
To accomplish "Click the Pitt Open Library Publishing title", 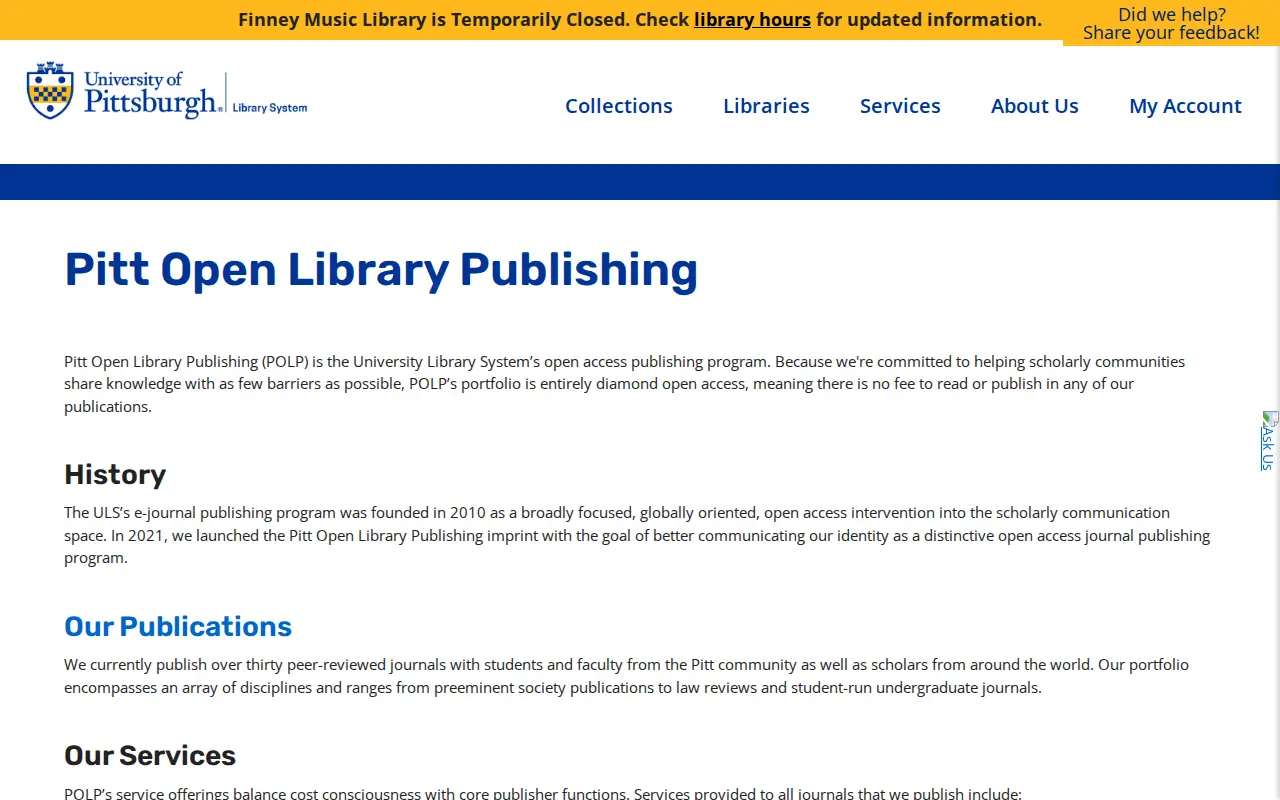I will [381, 270].
